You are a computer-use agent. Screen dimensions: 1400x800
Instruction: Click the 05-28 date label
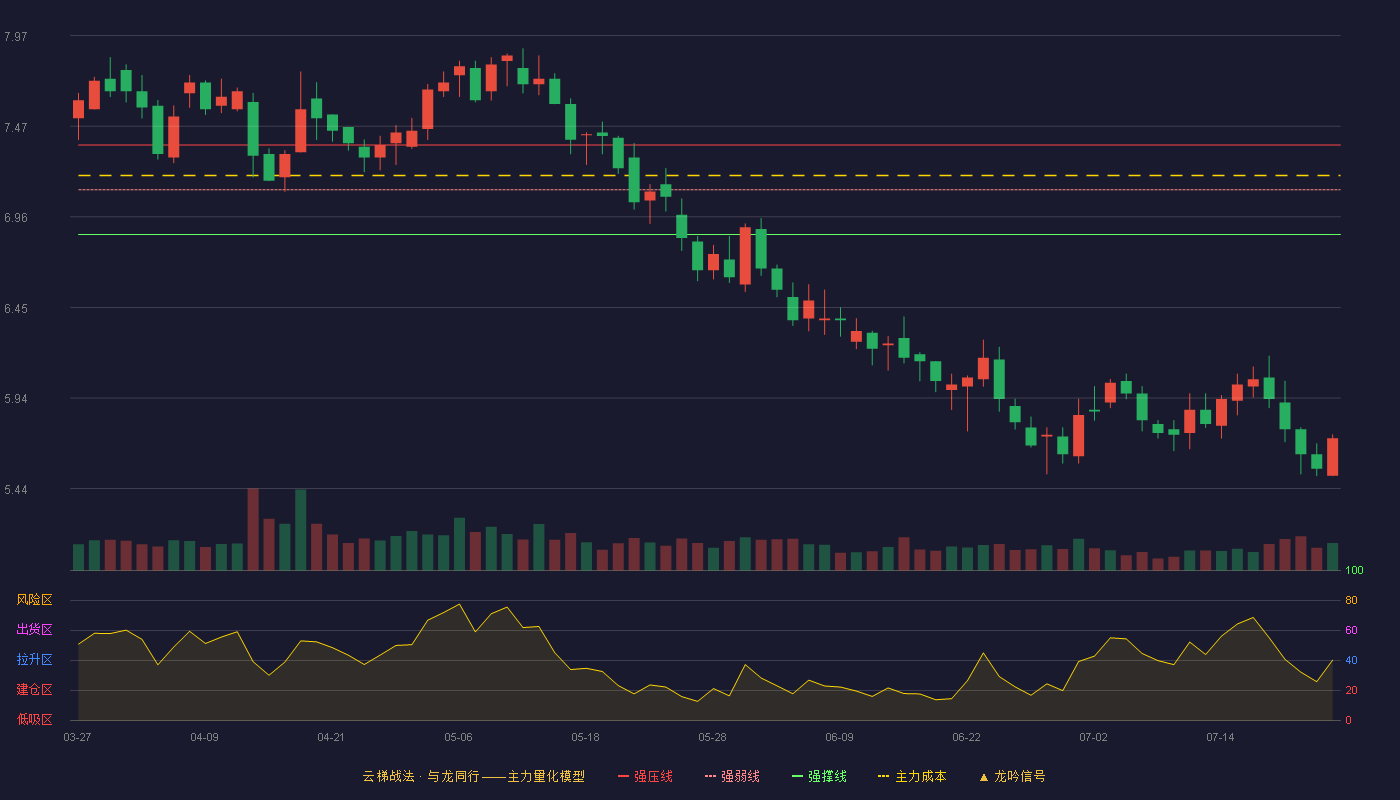[x=712, y=737]
